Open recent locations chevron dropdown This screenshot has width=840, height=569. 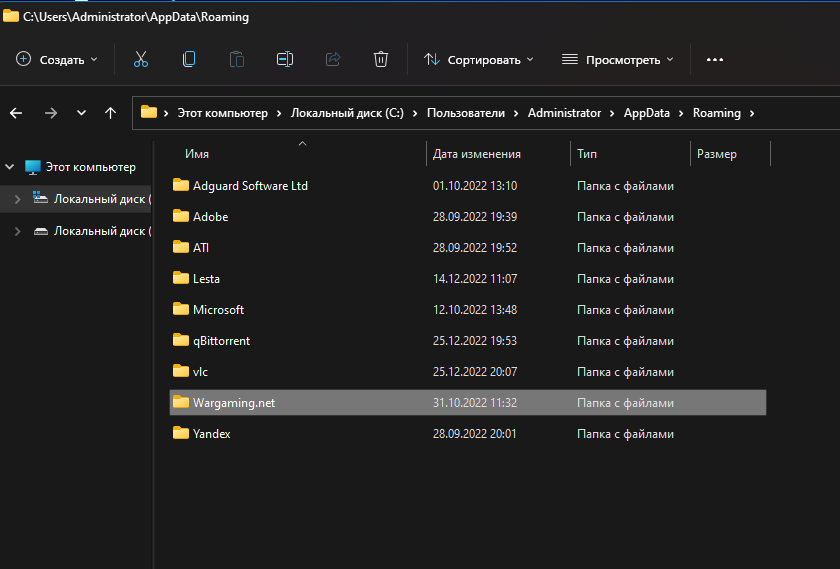click(x=81, y=113)
